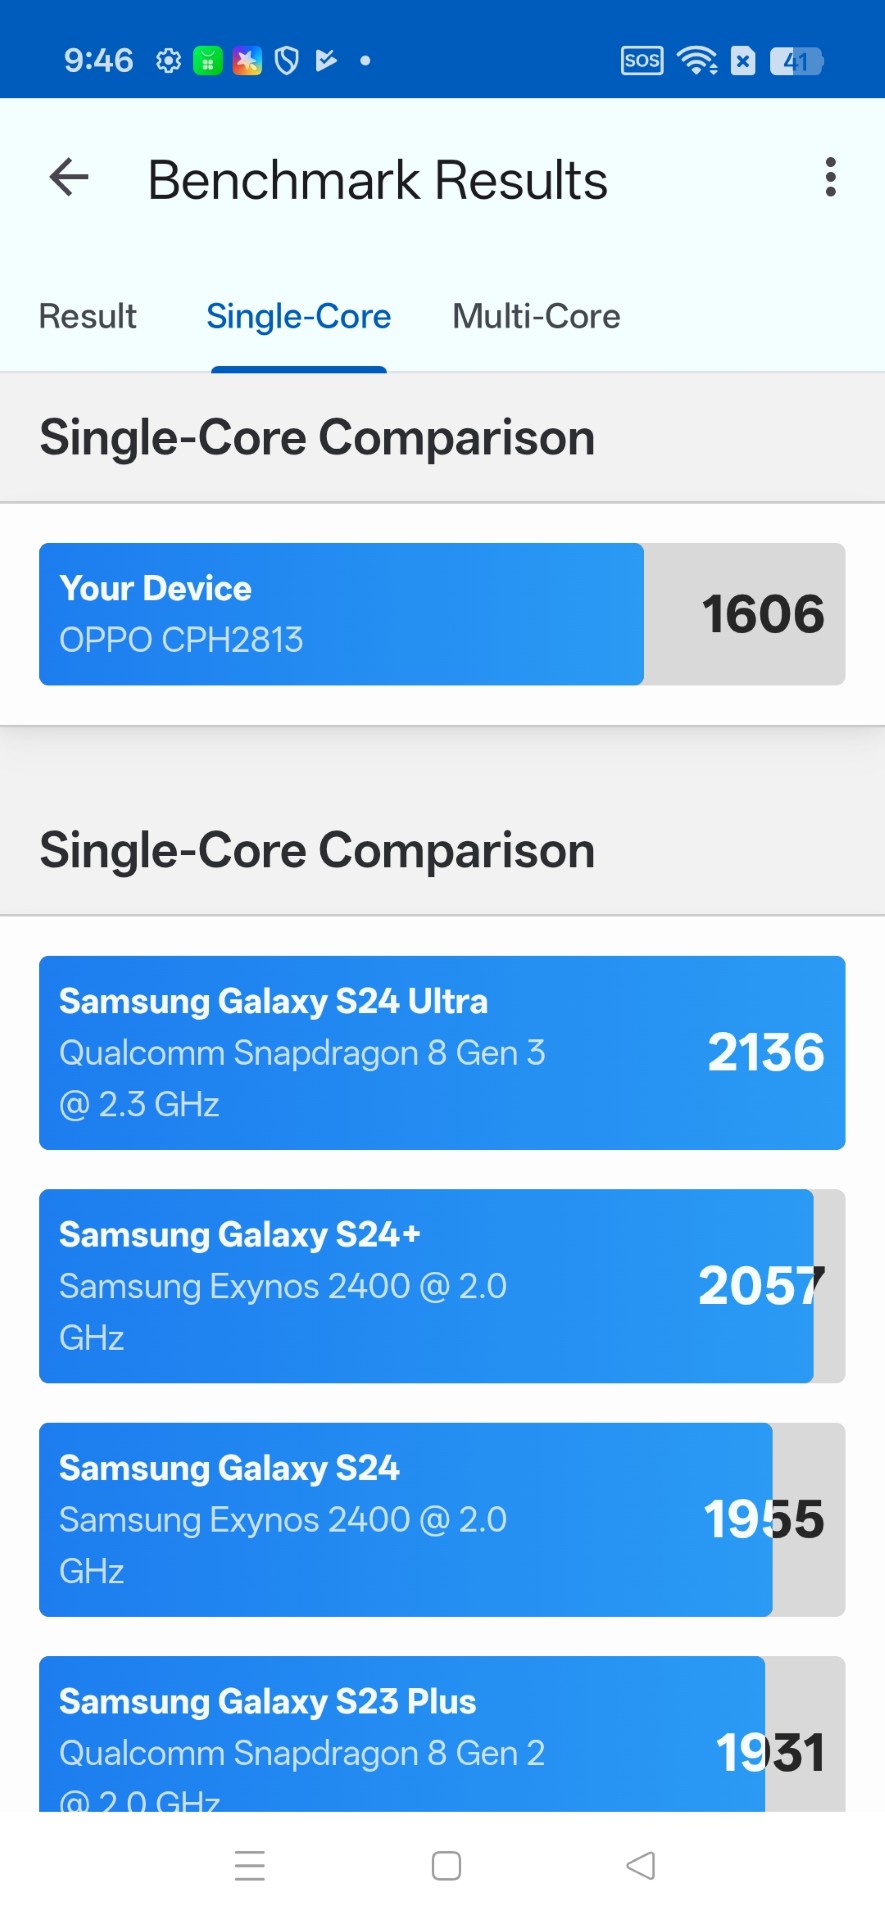Screen dimensions: 885x1920
Task: Switch to the Result tab
Action: 88,317
